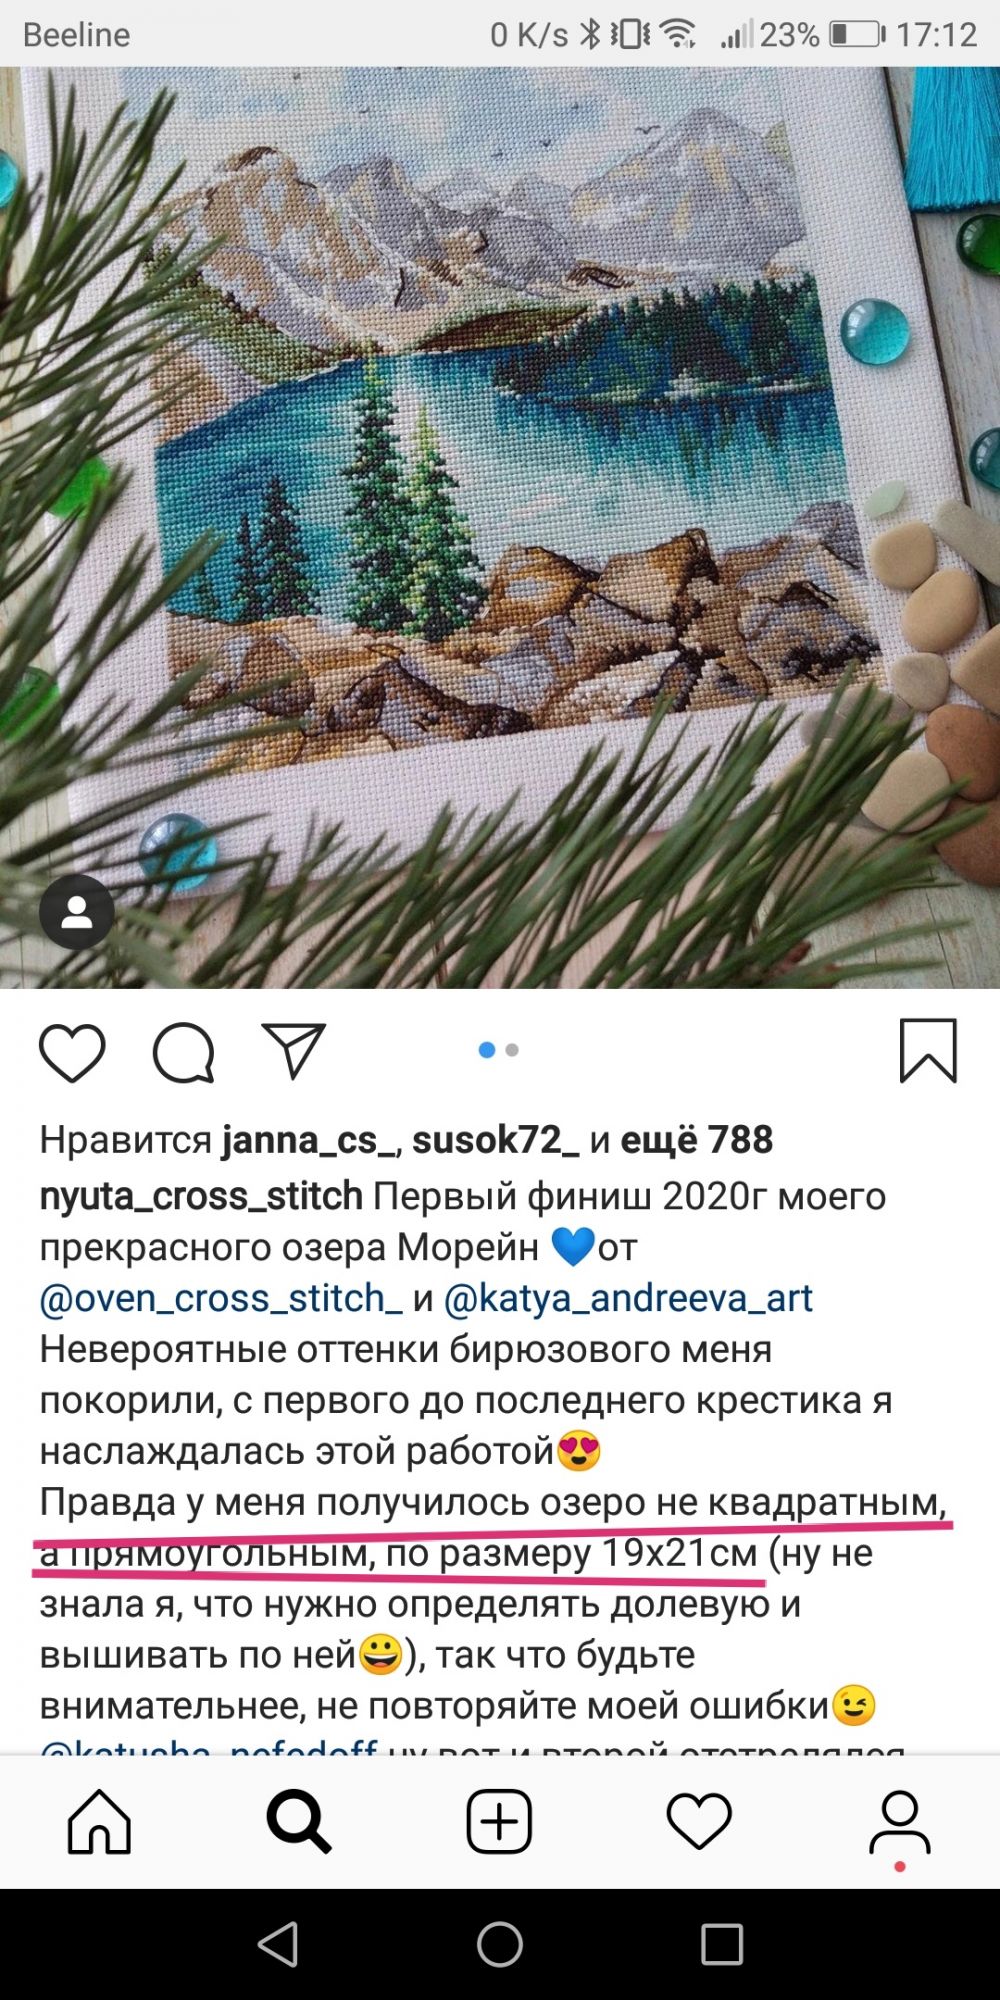Open comments with speech bubble icon
Screen dimensions: 1000x2000
pos(184,1052)
